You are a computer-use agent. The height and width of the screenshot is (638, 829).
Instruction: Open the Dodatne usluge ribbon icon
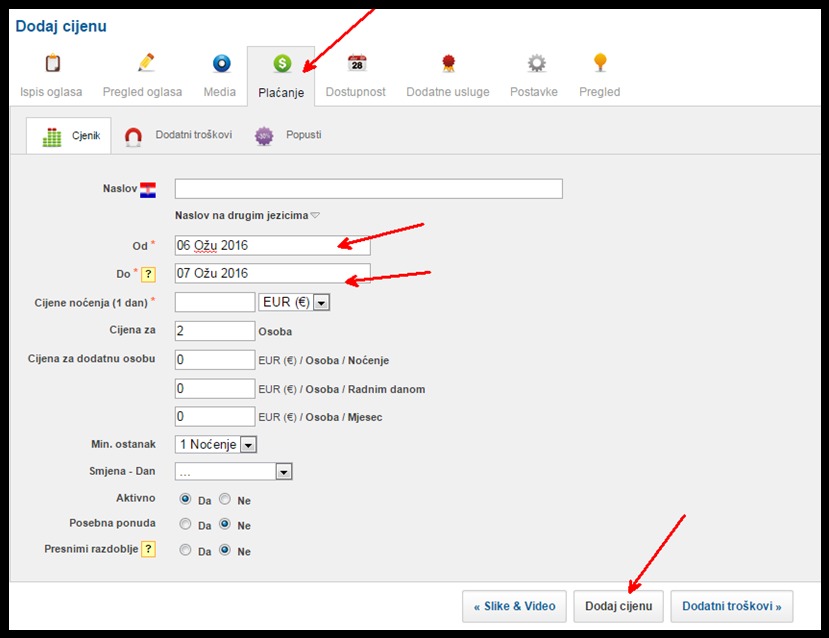click(448, 64)
